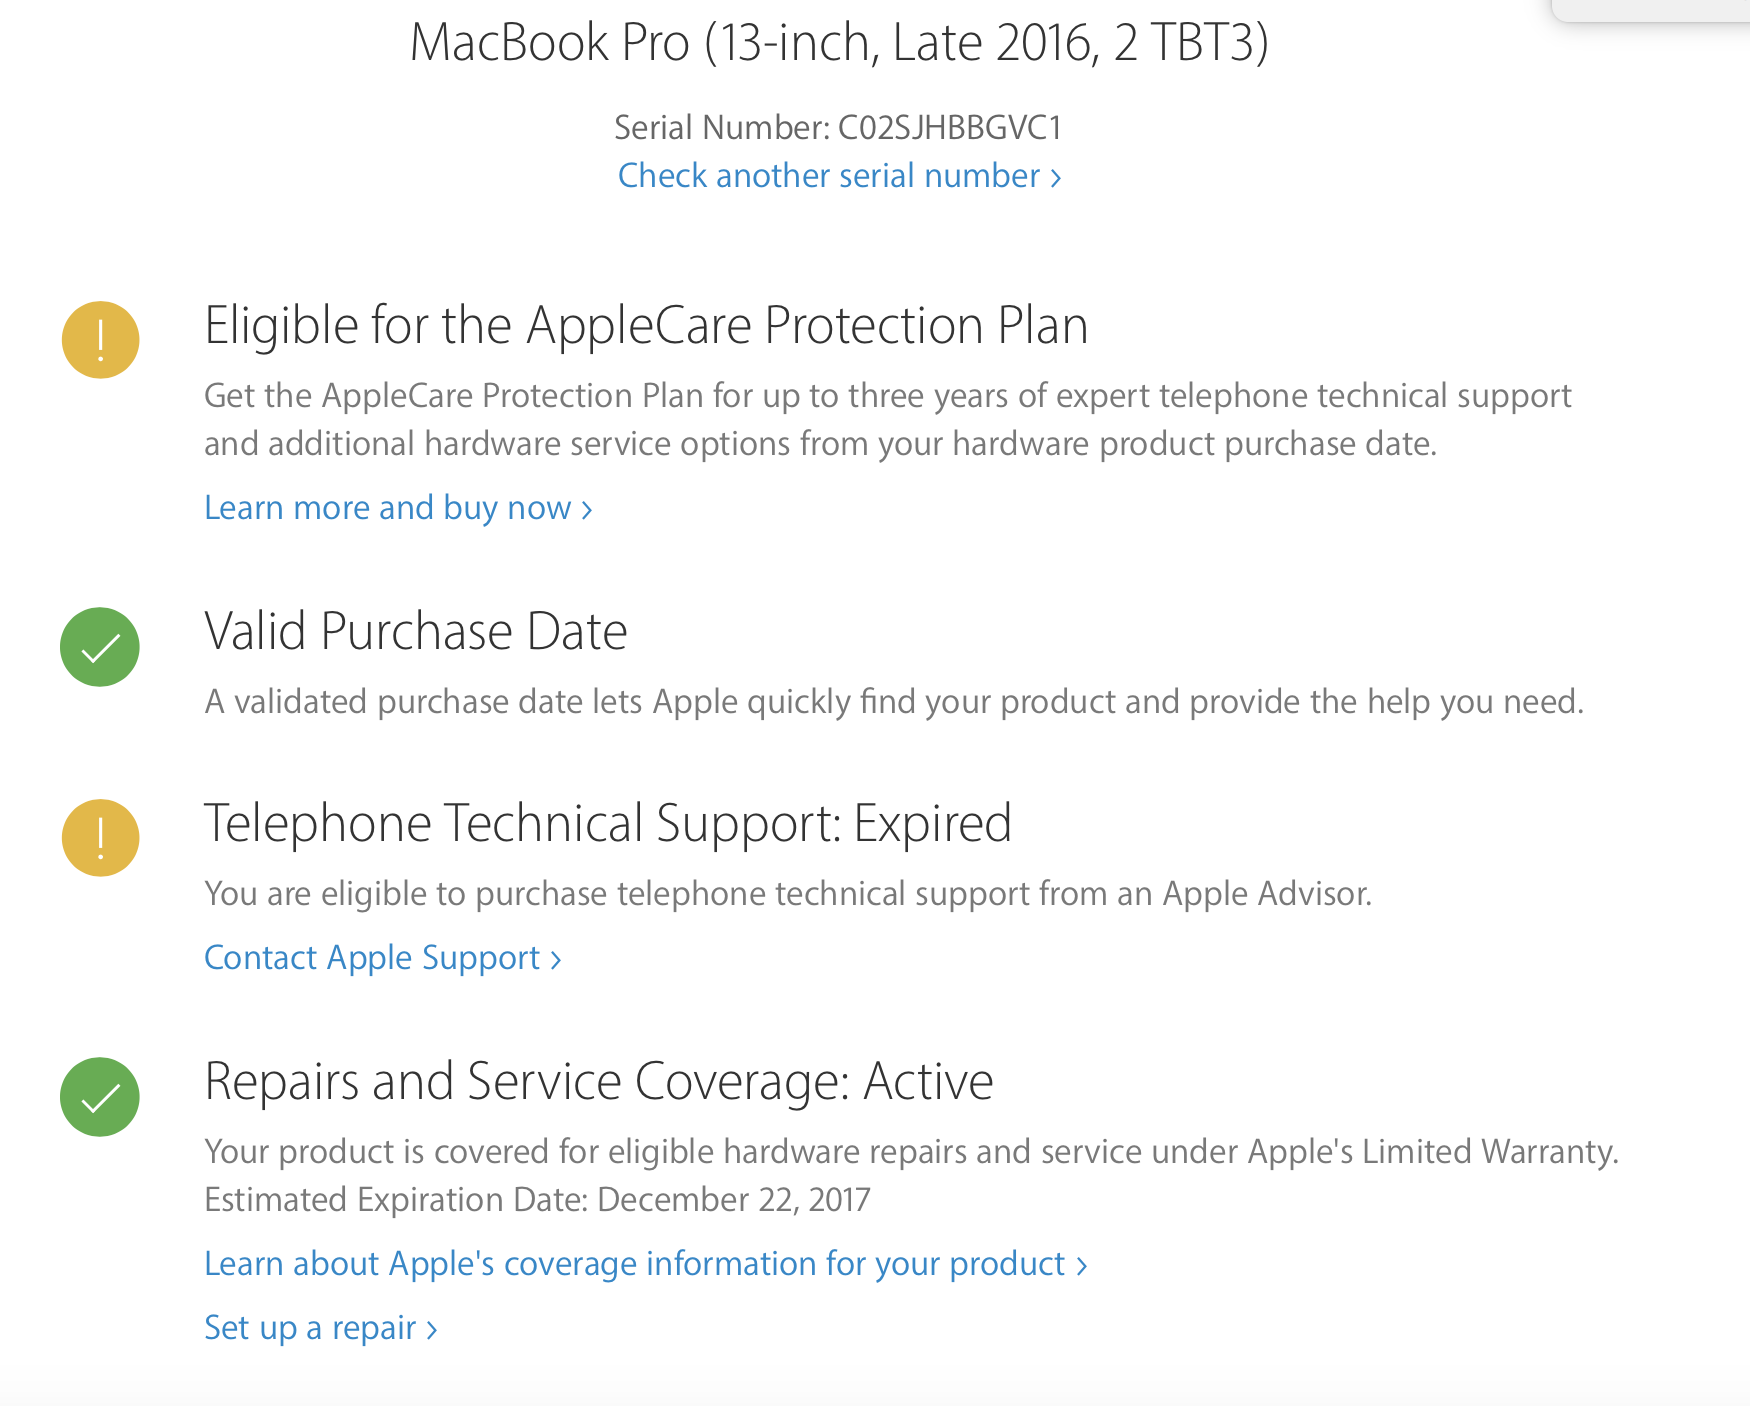
Task: Click the AppleCare three years support description paragraph
Action: pyautogui.click(x=886, y=420)
